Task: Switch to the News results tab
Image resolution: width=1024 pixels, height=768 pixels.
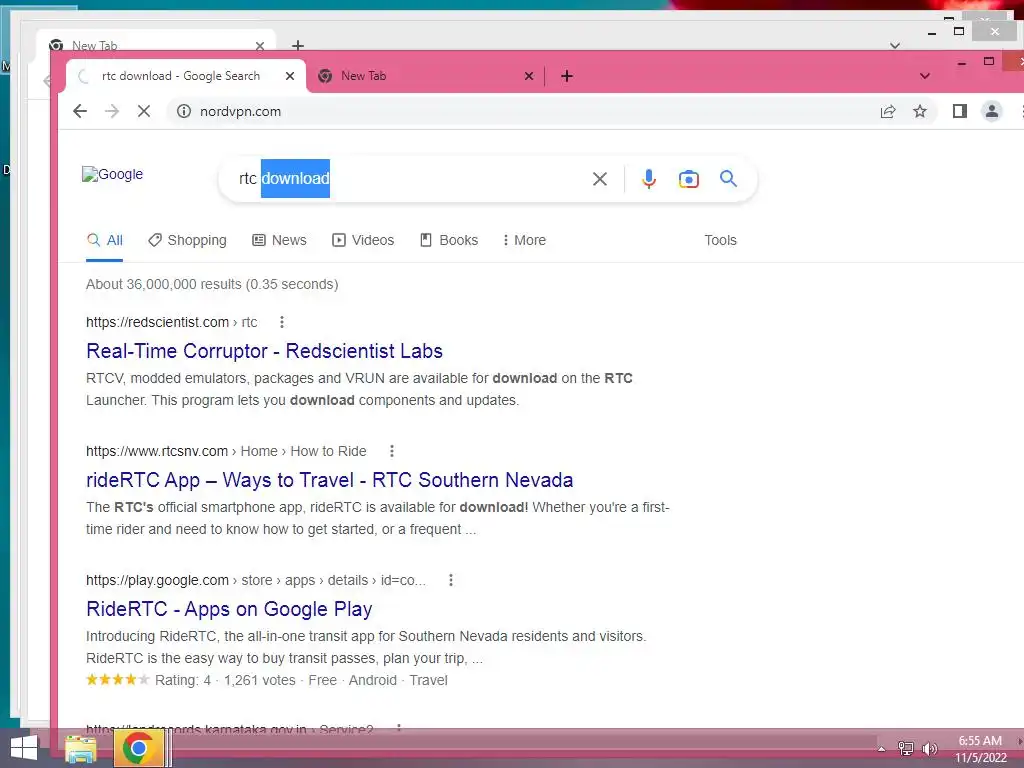Action: [280, 240]
